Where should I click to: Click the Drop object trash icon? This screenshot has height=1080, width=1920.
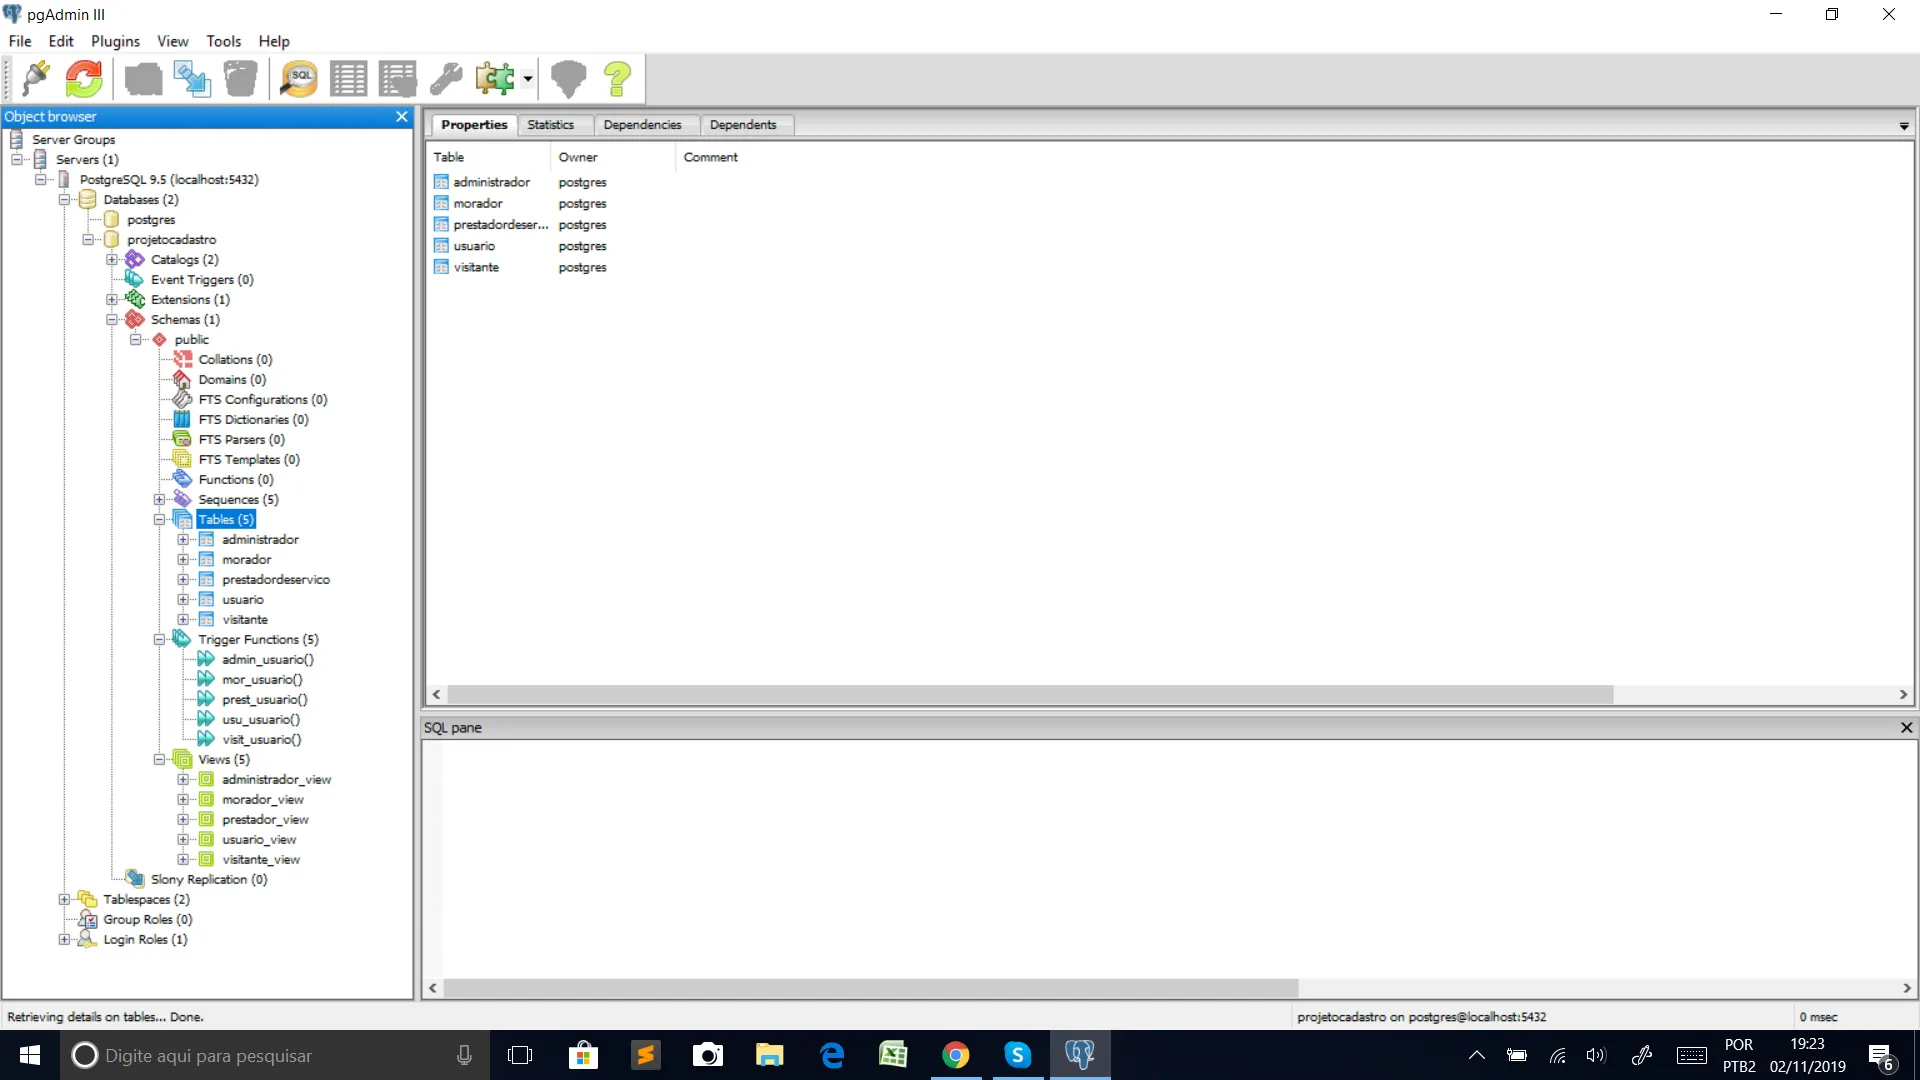240,78
